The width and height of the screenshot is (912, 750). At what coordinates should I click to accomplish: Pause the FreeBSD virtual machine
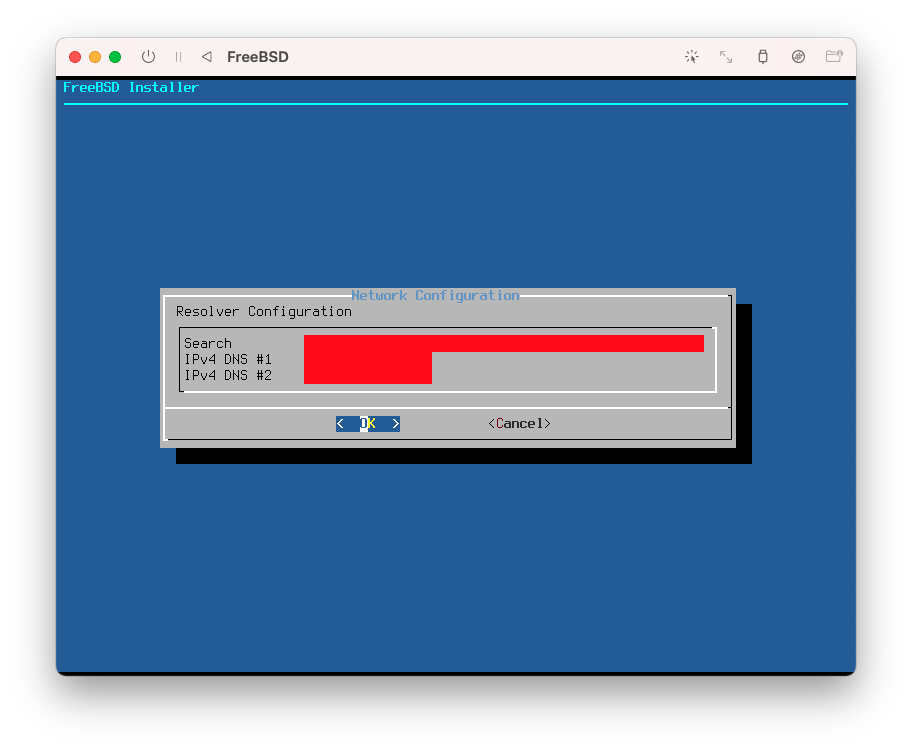coord(179,56)
